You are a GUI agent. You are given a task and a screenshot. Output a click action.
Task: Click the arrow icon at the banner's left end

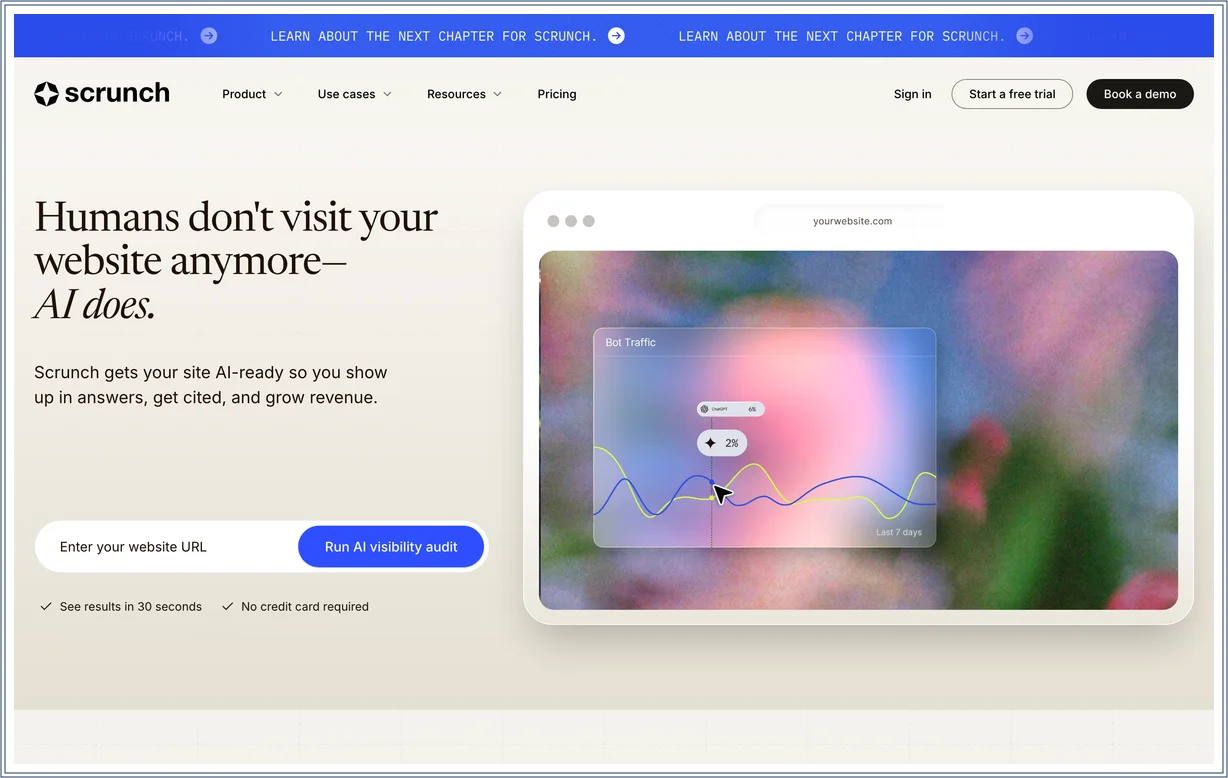pos(208,36)
